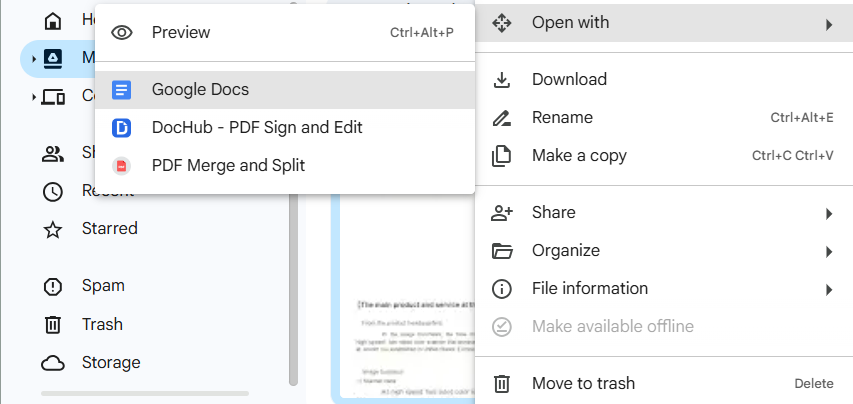Image resolution: width=853 pixels, height=404 pixels.
Task: Expand the Computers tree arrow
Action: (x=34, y=97)
